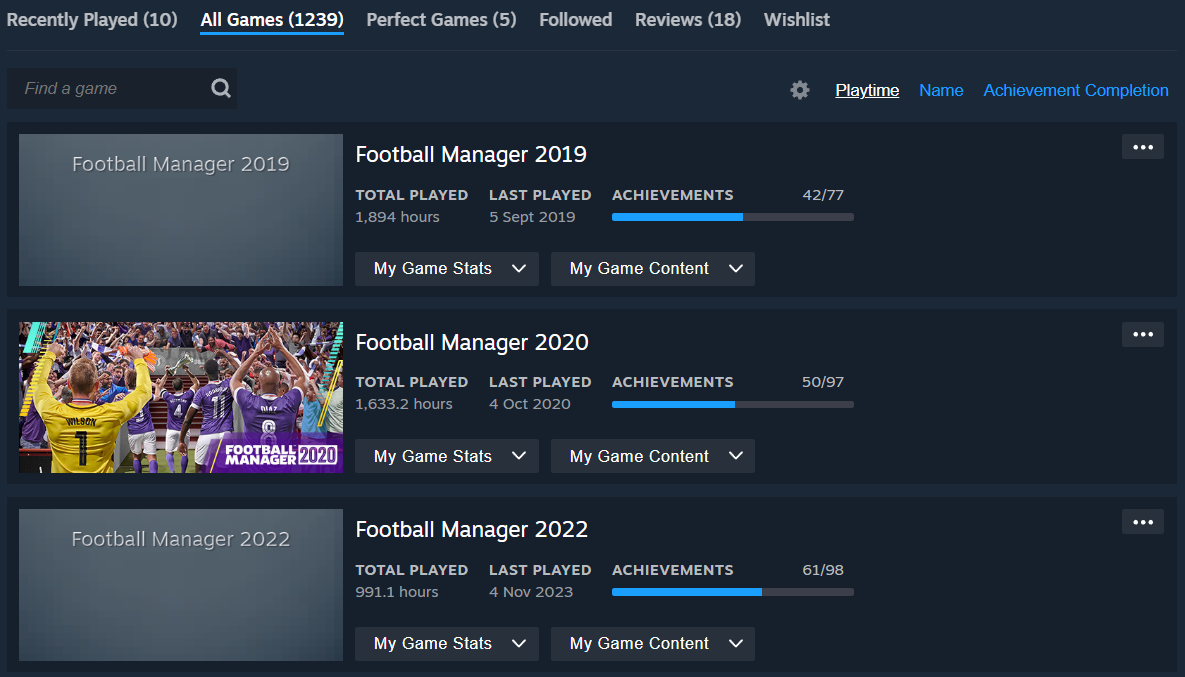
Task: Go to the Followed tab
Action: (x=576, y=20)
